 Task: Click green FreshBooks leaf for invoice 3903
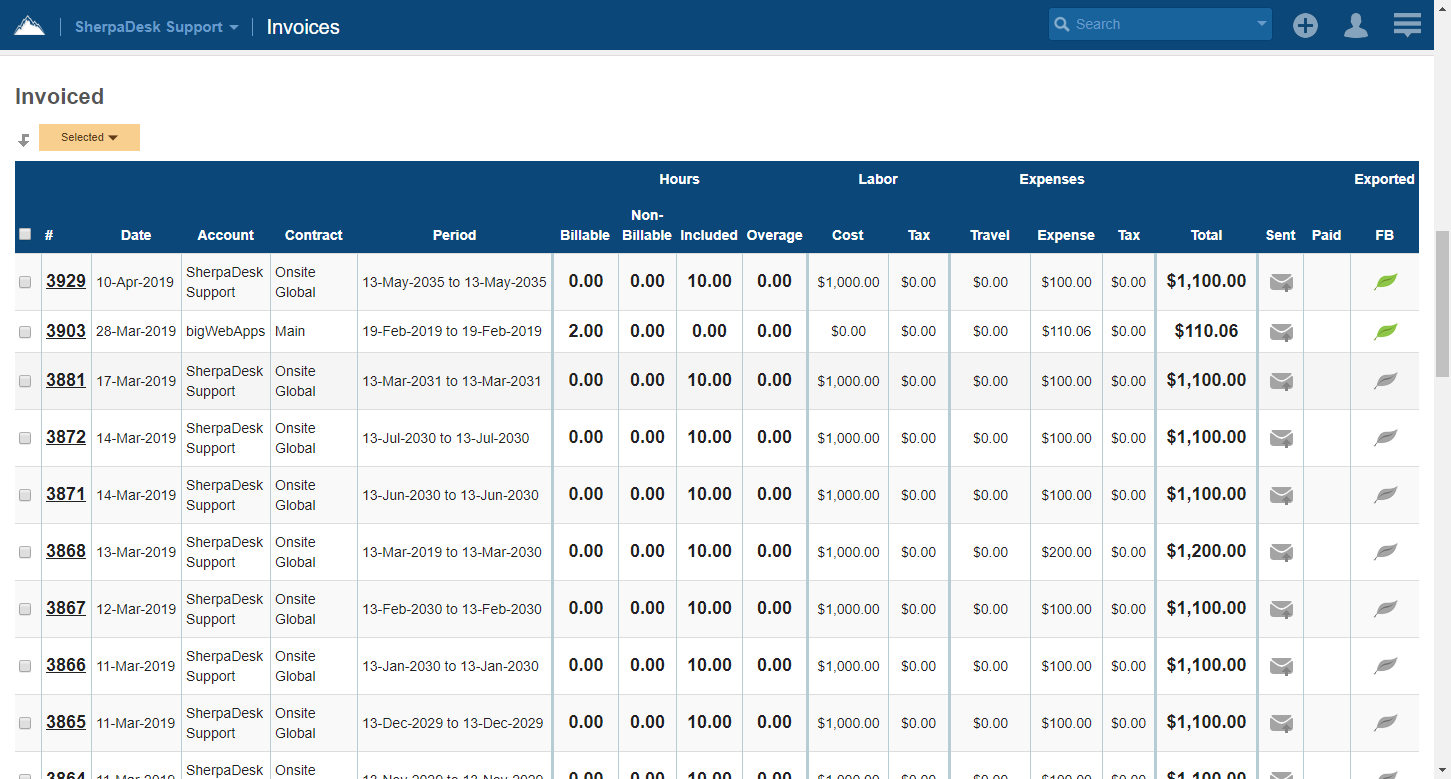click(1385, 331)
